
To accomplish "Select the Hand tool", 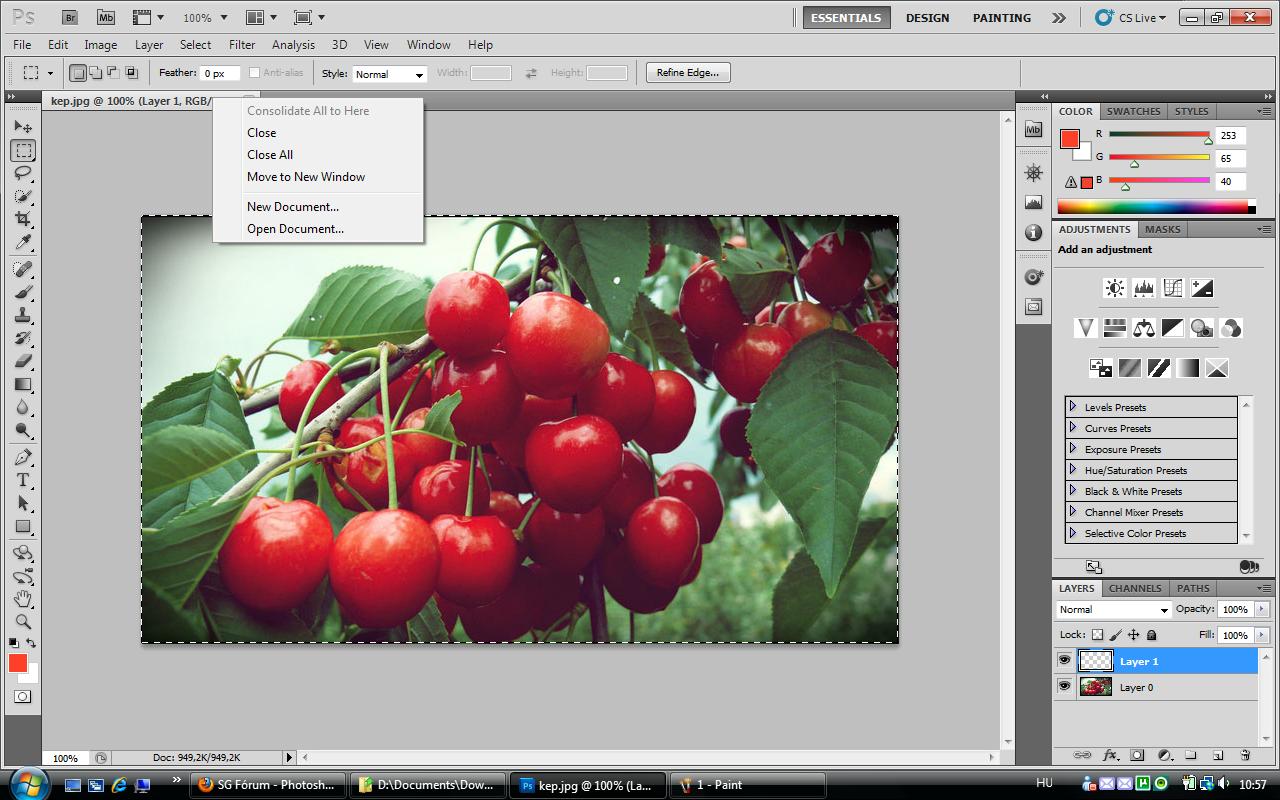I will [23, 599].
